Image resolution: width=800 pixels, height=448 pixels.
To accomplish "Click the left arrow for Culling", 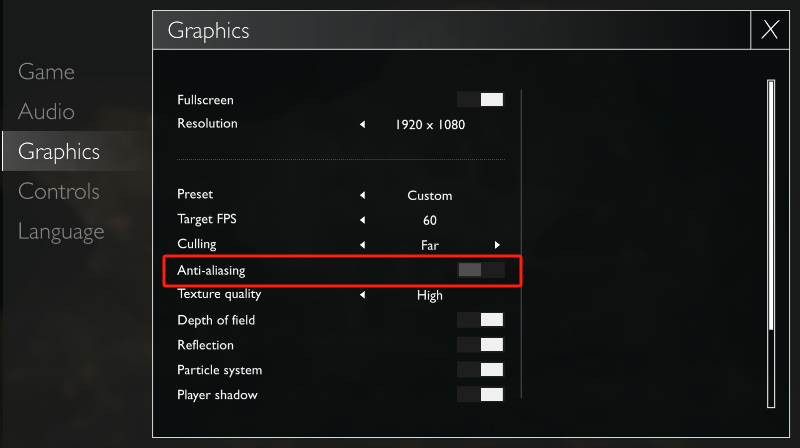I will [362, 245].
